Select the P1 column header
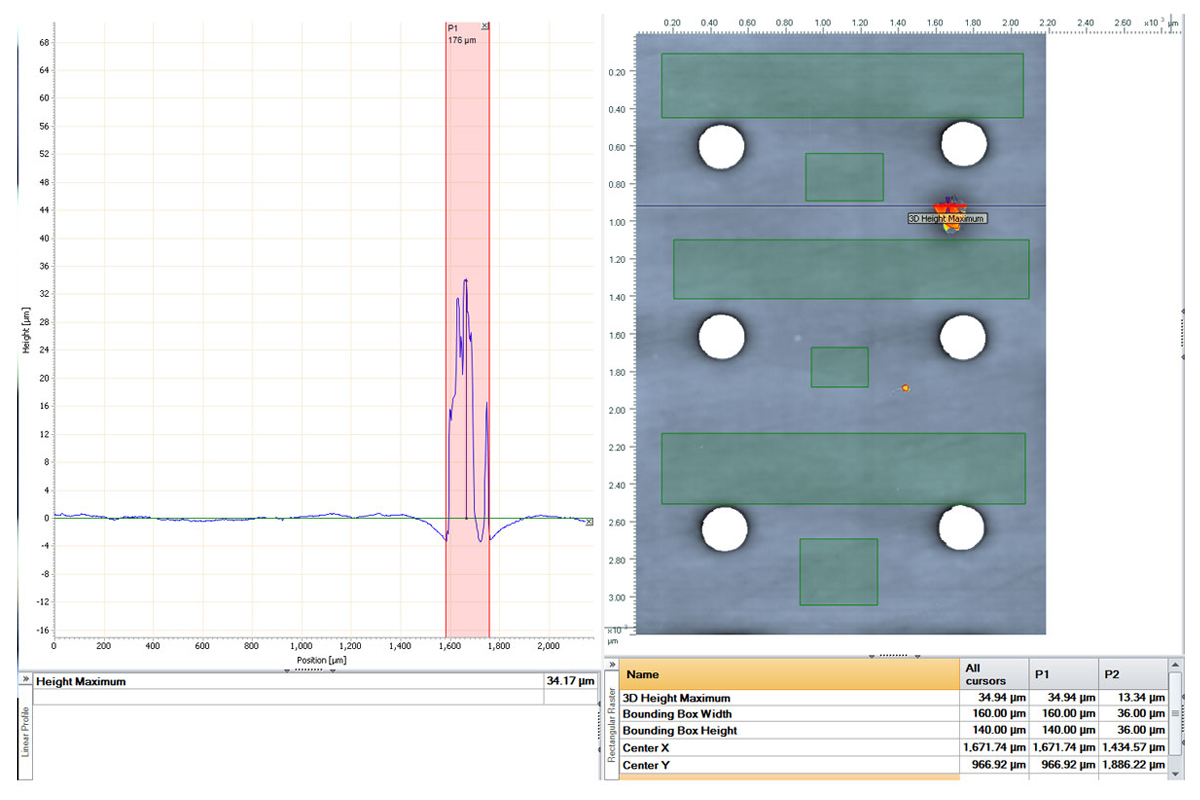This screenshot has width=1200, height=800. click(1061, 674)
